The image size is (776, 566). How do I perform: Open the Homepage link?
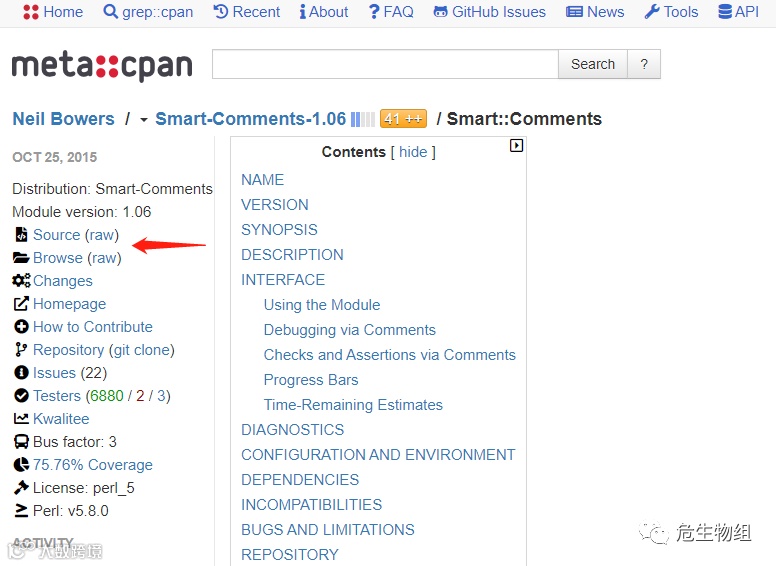click(69, 304)
